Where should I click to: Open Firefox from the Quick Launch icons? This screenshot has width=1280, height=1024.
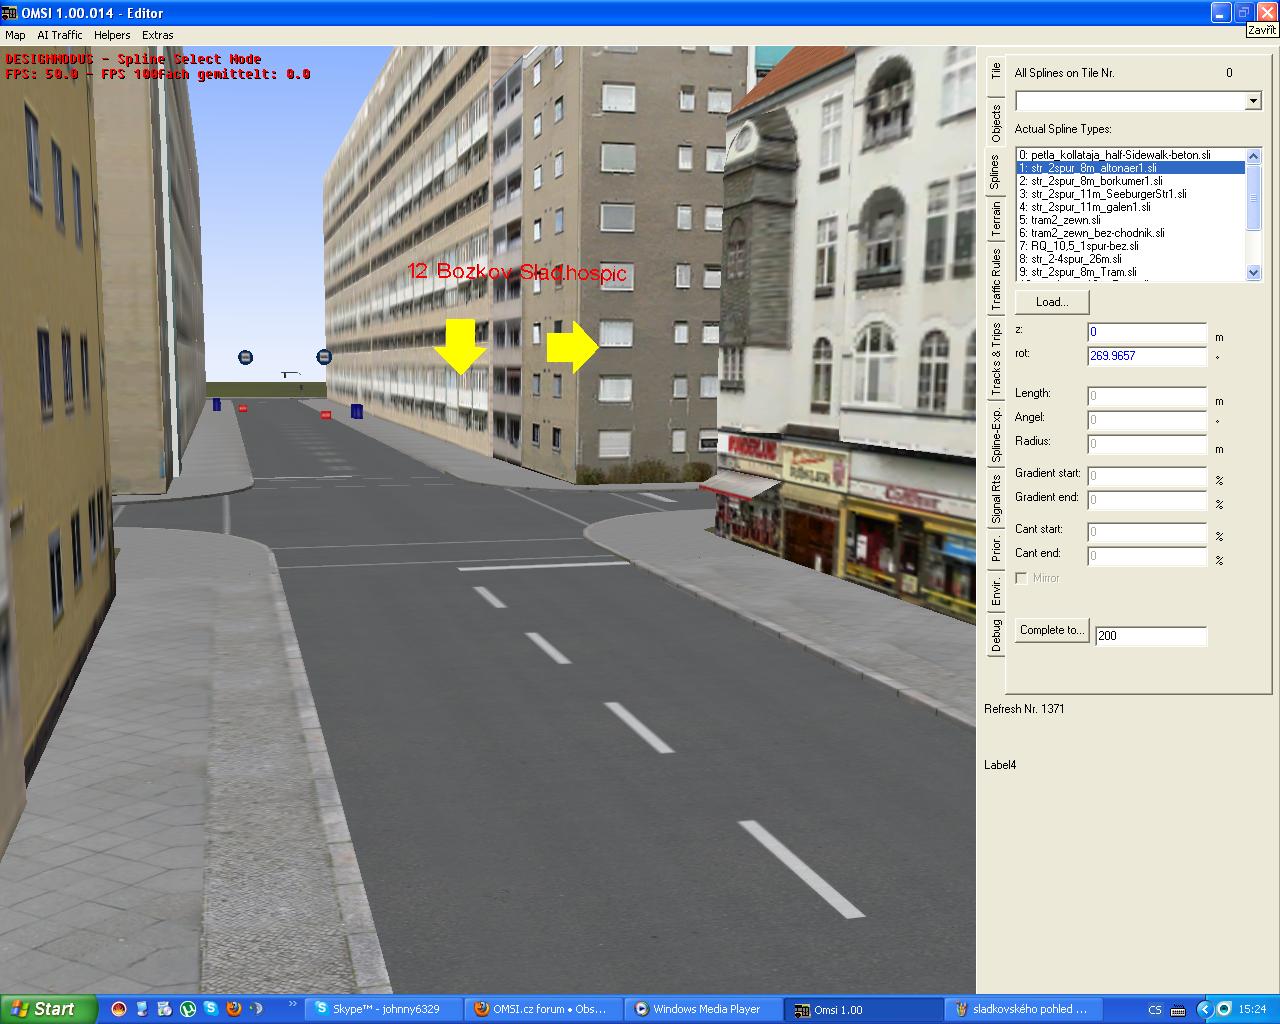click(233, 1009)
